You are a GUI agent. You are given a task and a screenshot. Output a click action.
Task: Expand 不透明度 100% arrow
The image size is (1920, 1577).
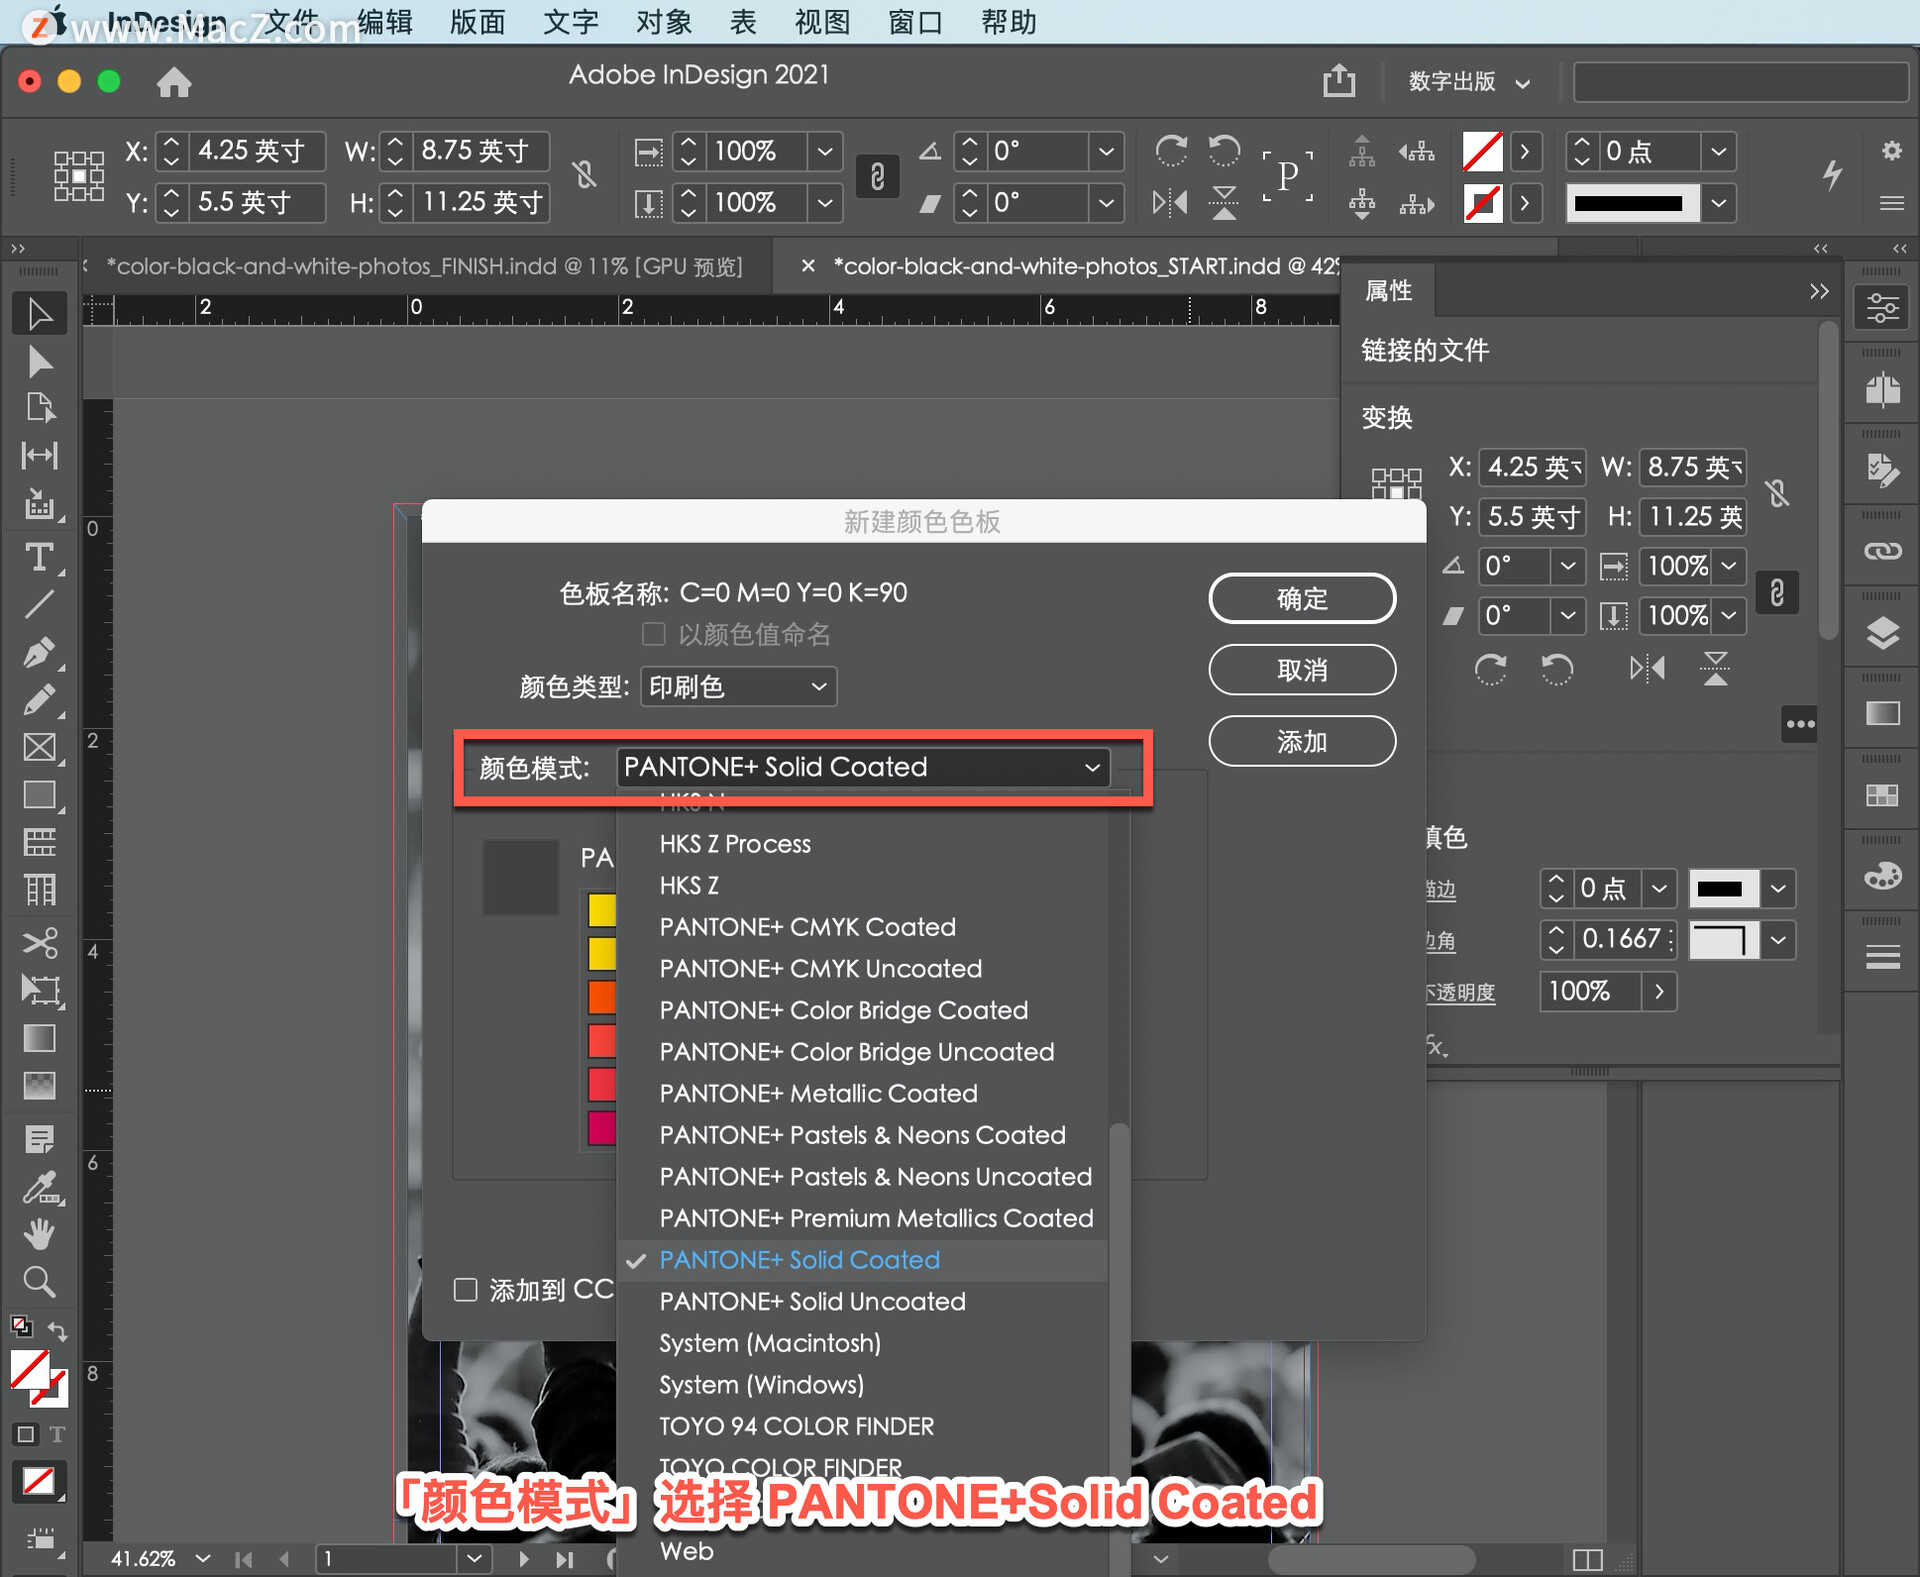tap(1659, 991)
